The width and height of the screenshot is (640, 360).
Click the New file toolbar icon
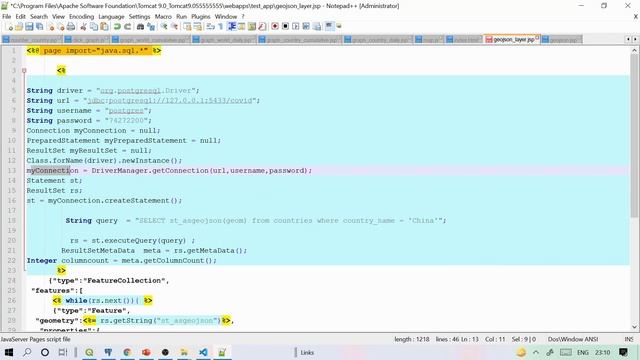9,27
